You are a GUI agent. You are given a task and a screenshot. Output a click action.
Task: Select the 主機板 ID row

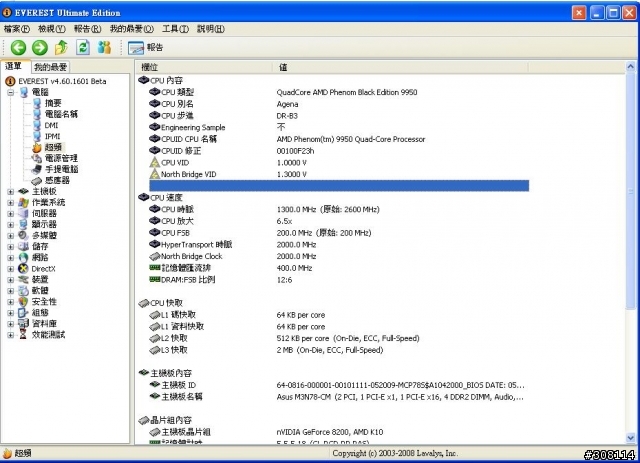coord(339,385)
